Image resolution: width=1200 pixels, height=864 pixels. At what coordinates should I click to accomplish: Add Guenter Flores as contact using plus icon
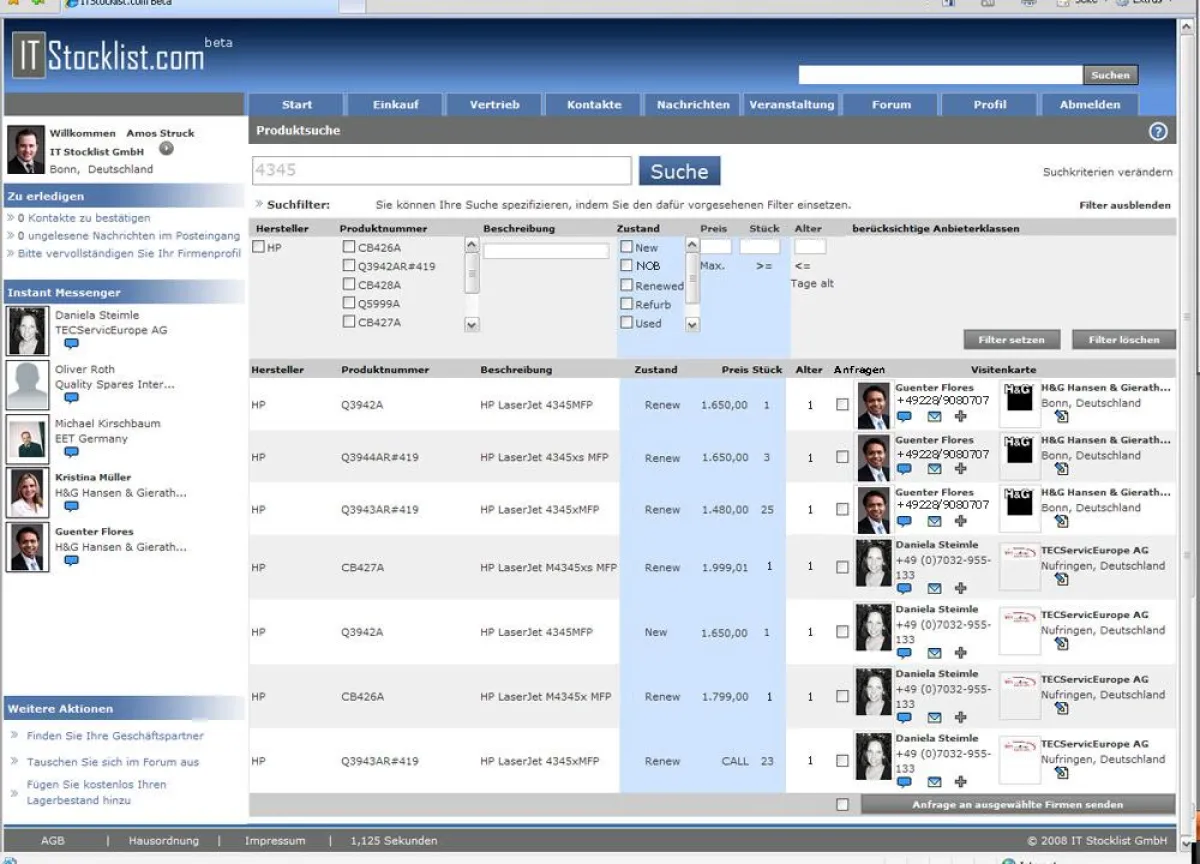[960, 418]
